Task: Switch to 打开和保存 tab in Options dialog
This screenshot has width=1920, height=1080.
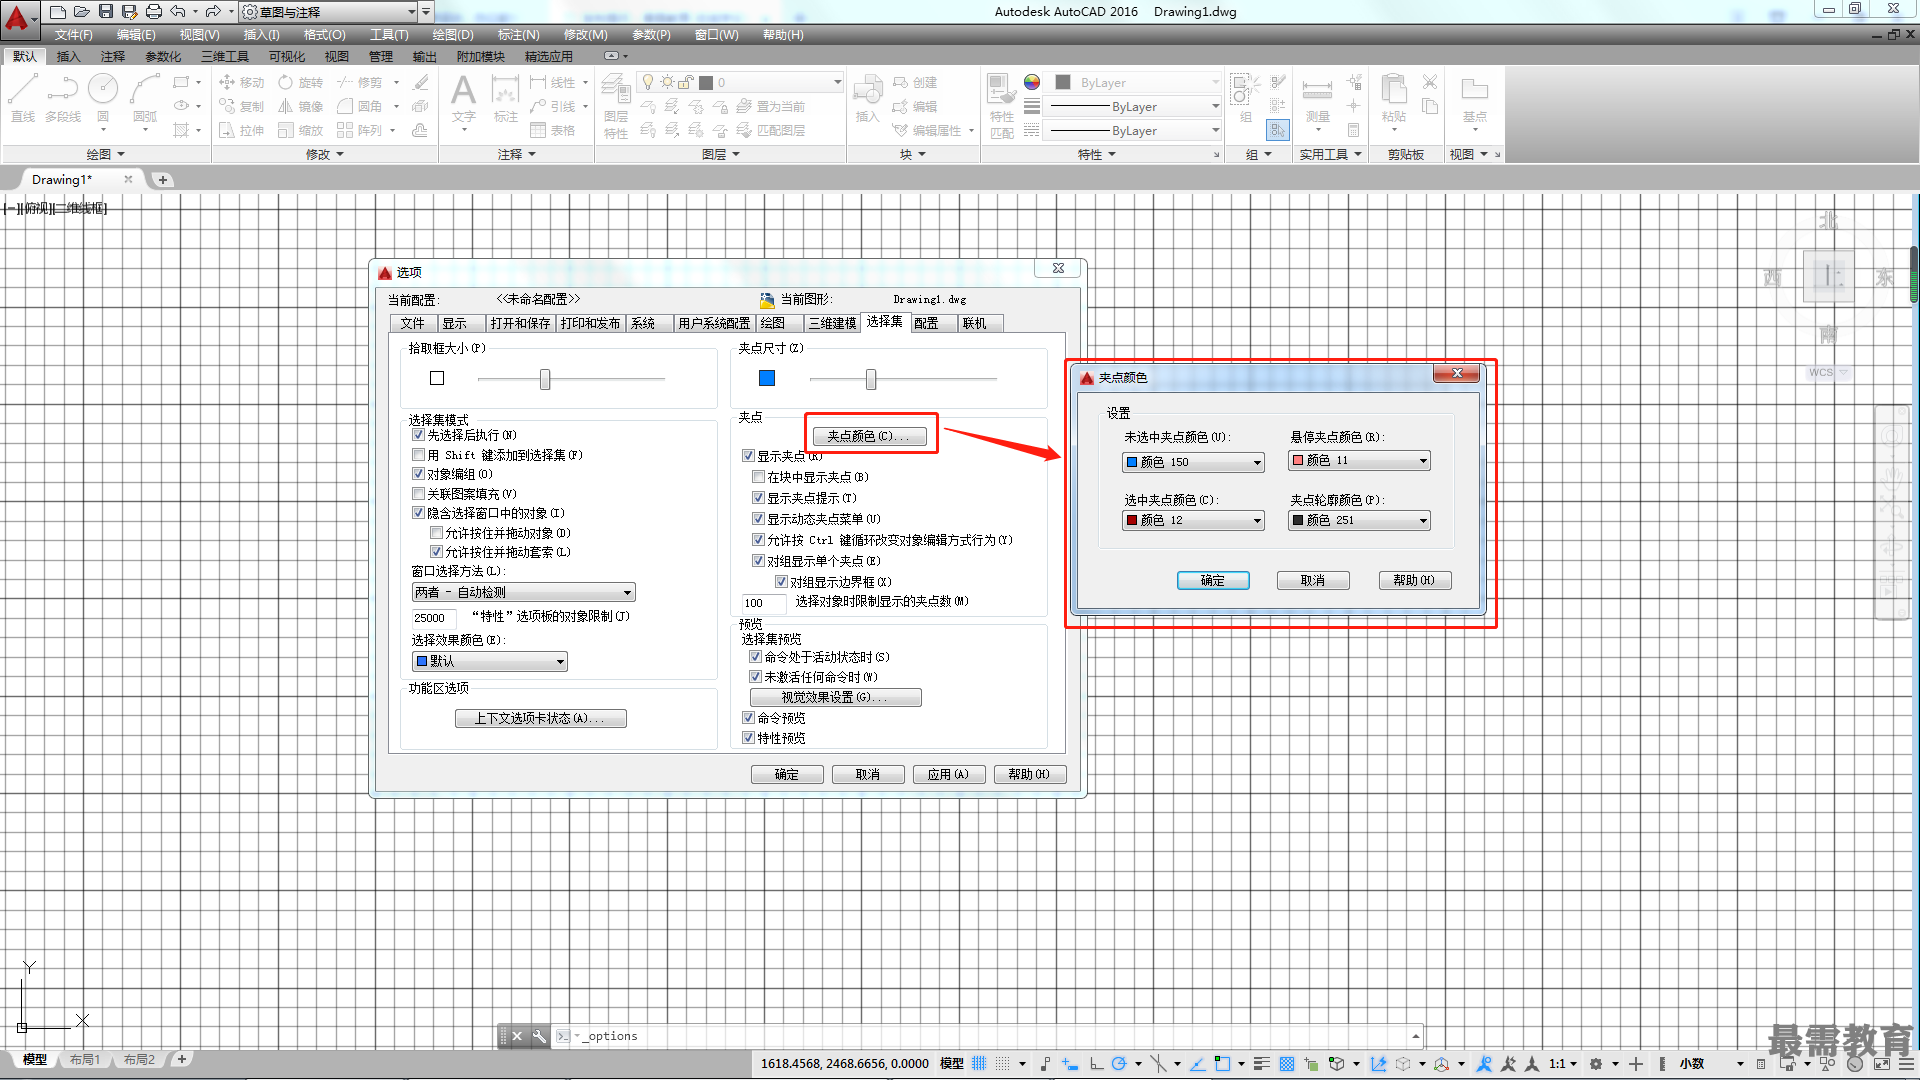Action: click(x=520, y=323)
